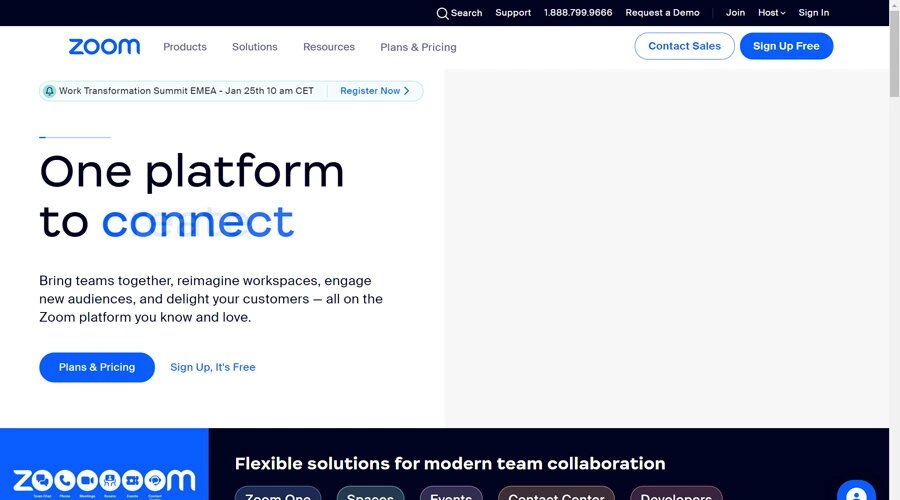Click phone number 1.888.799.9666
The width and height of the screenshot is (900, 500).
tap(578, 13)
